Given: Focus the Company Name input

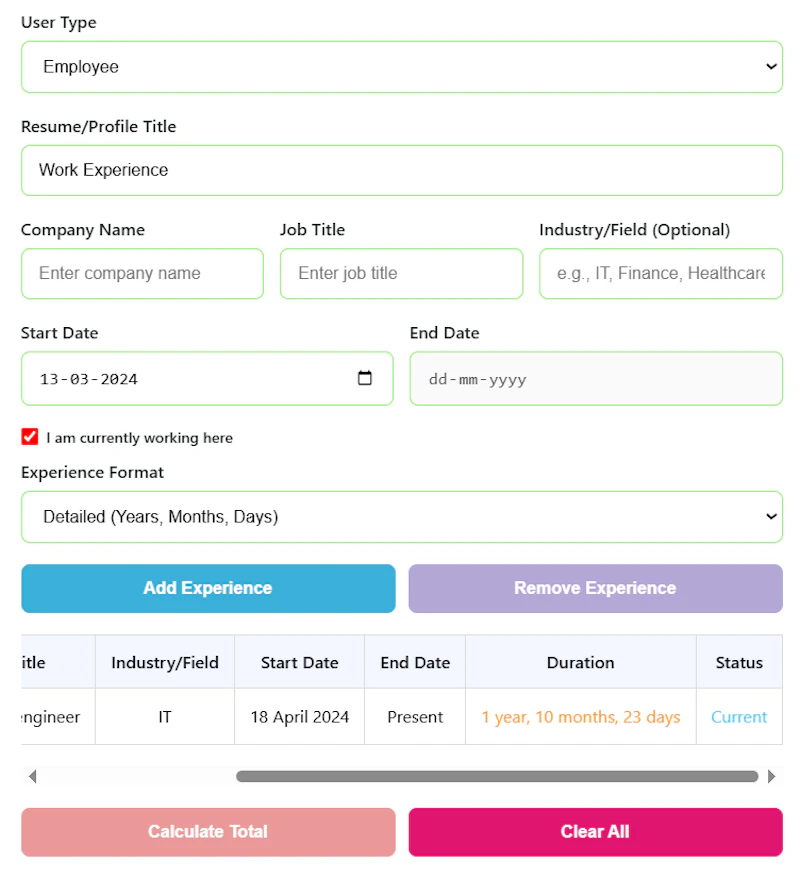Looking at the screenshot, I should [142, 273].
